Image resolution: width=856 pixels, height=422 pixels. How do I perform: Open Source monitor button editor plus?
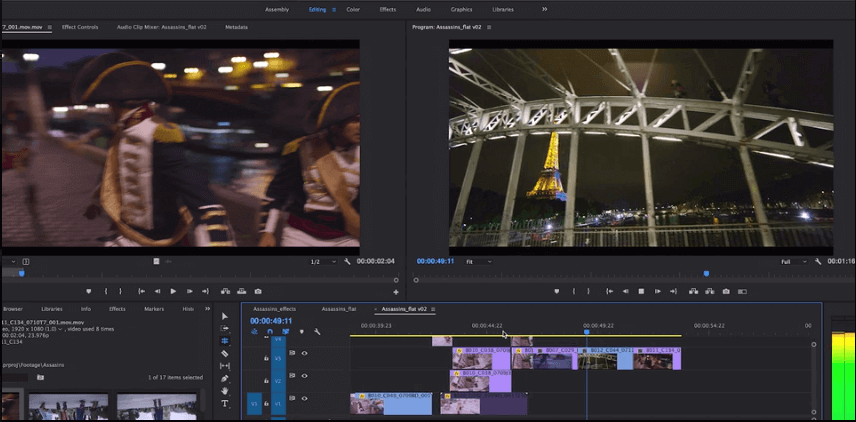point(396,293)
